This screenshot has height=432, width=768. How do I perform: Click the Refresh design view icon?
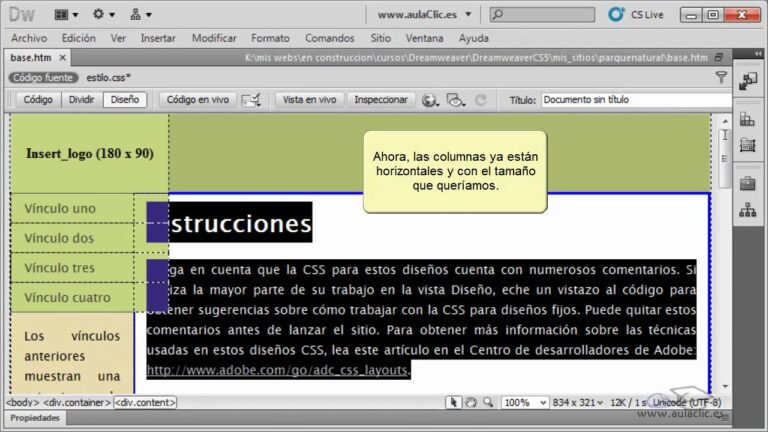point(481,100)
